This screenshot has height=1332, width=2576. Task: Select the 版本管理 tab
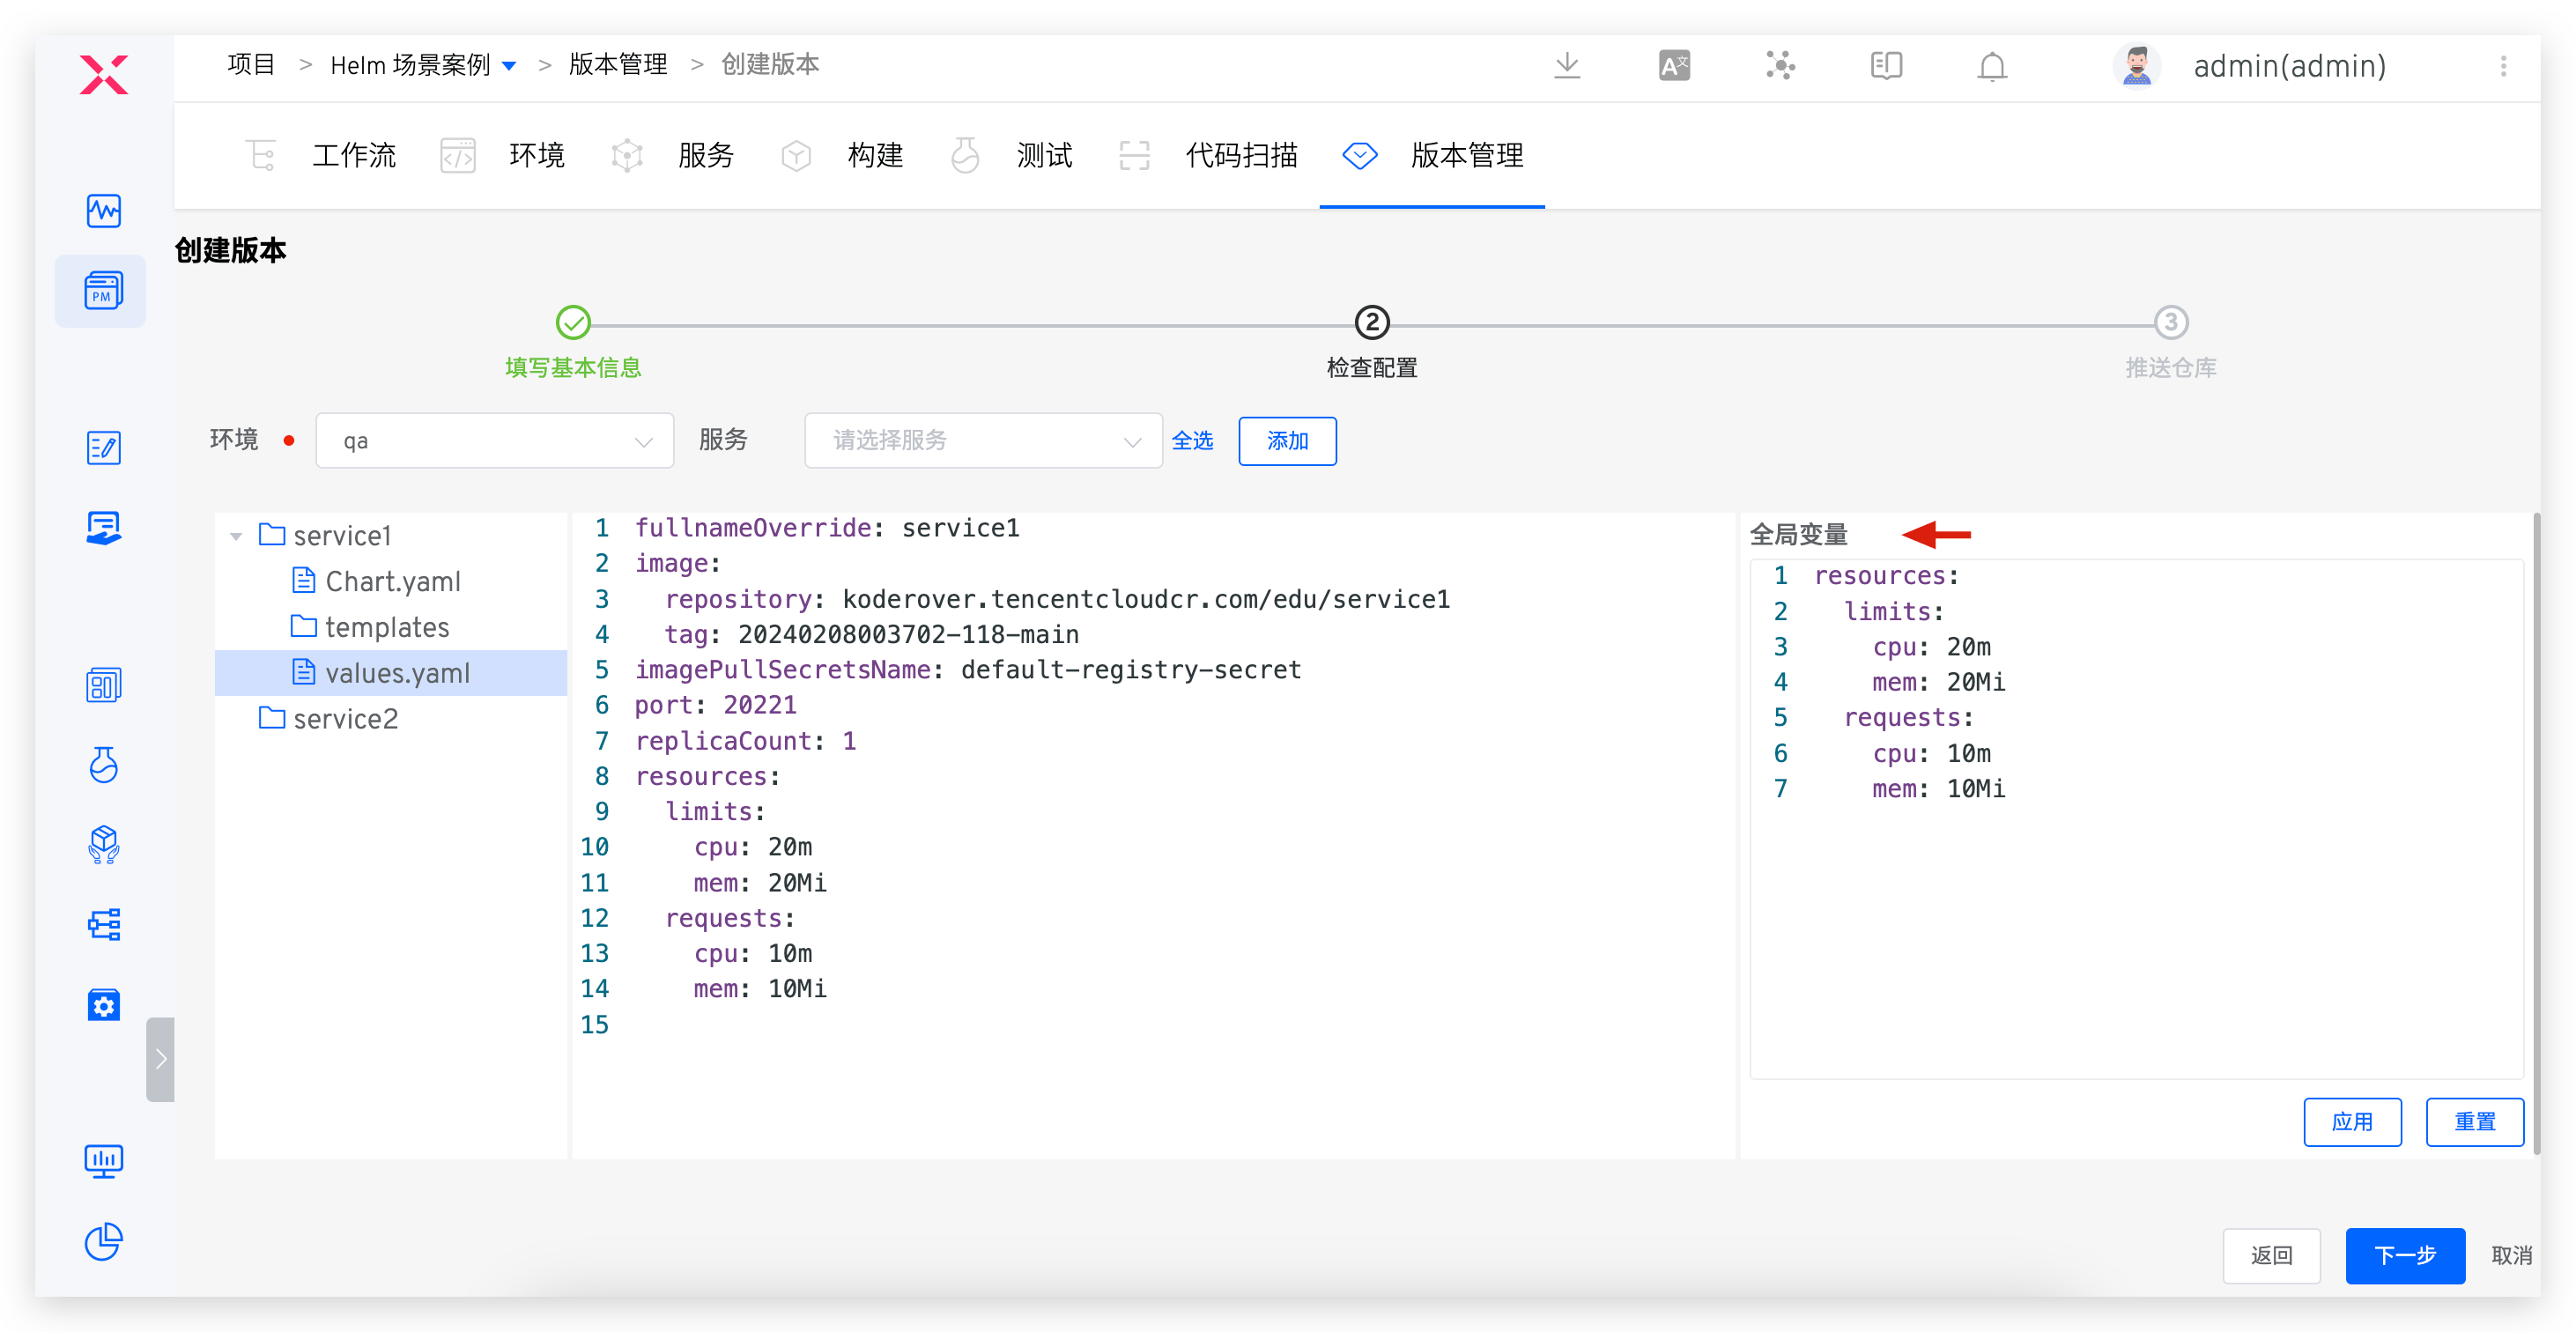[x=1432, y=155]
